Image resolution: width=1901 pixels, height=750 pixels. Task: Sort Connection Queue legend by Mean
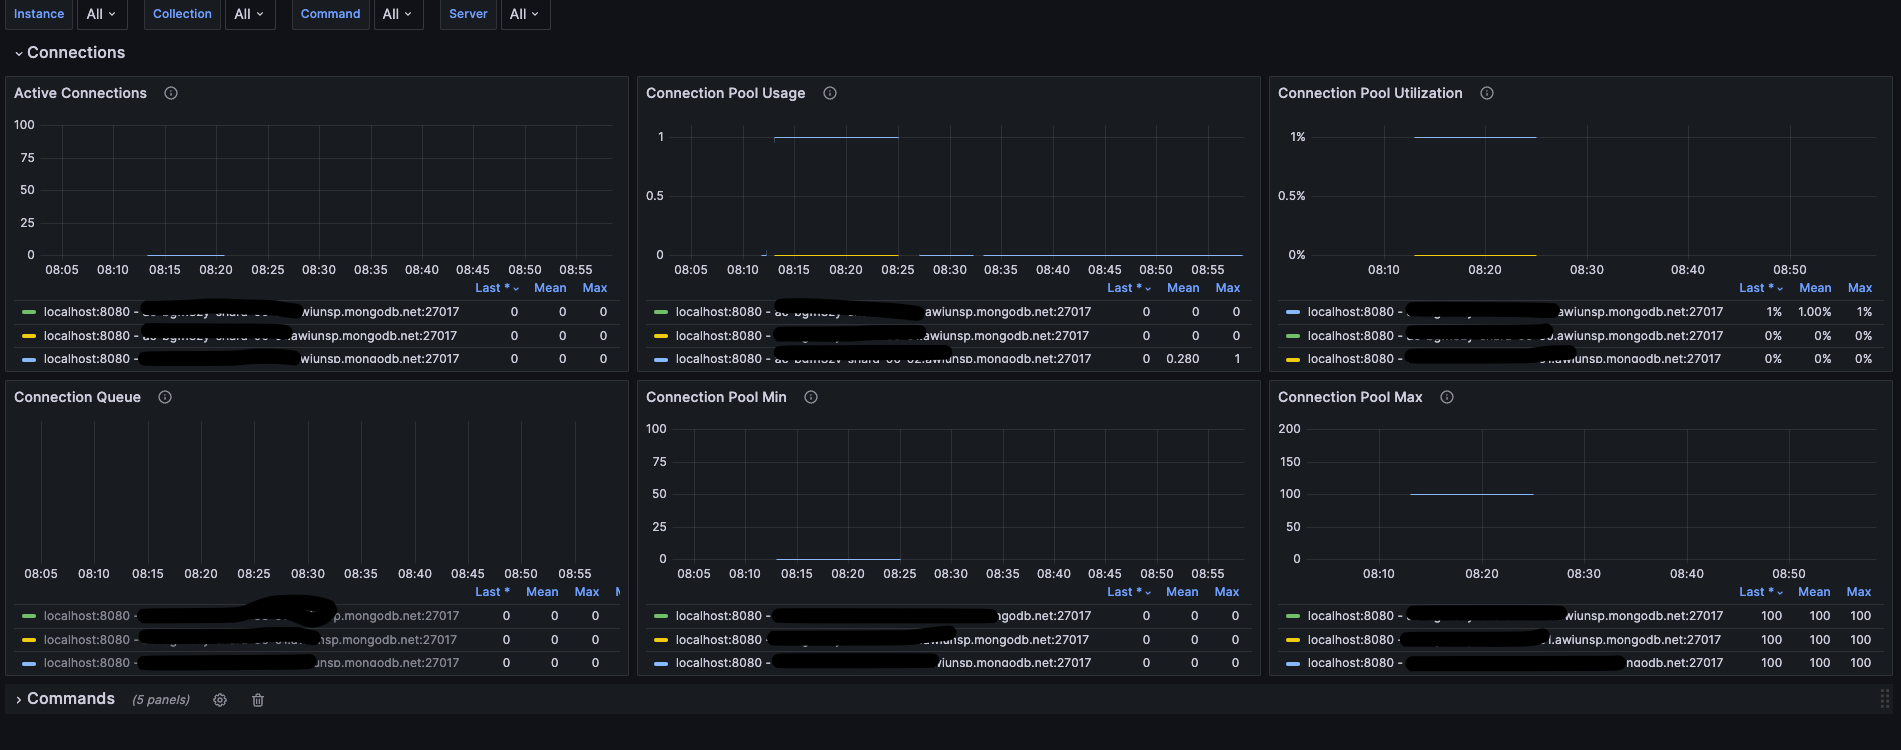tap(542, 592)
